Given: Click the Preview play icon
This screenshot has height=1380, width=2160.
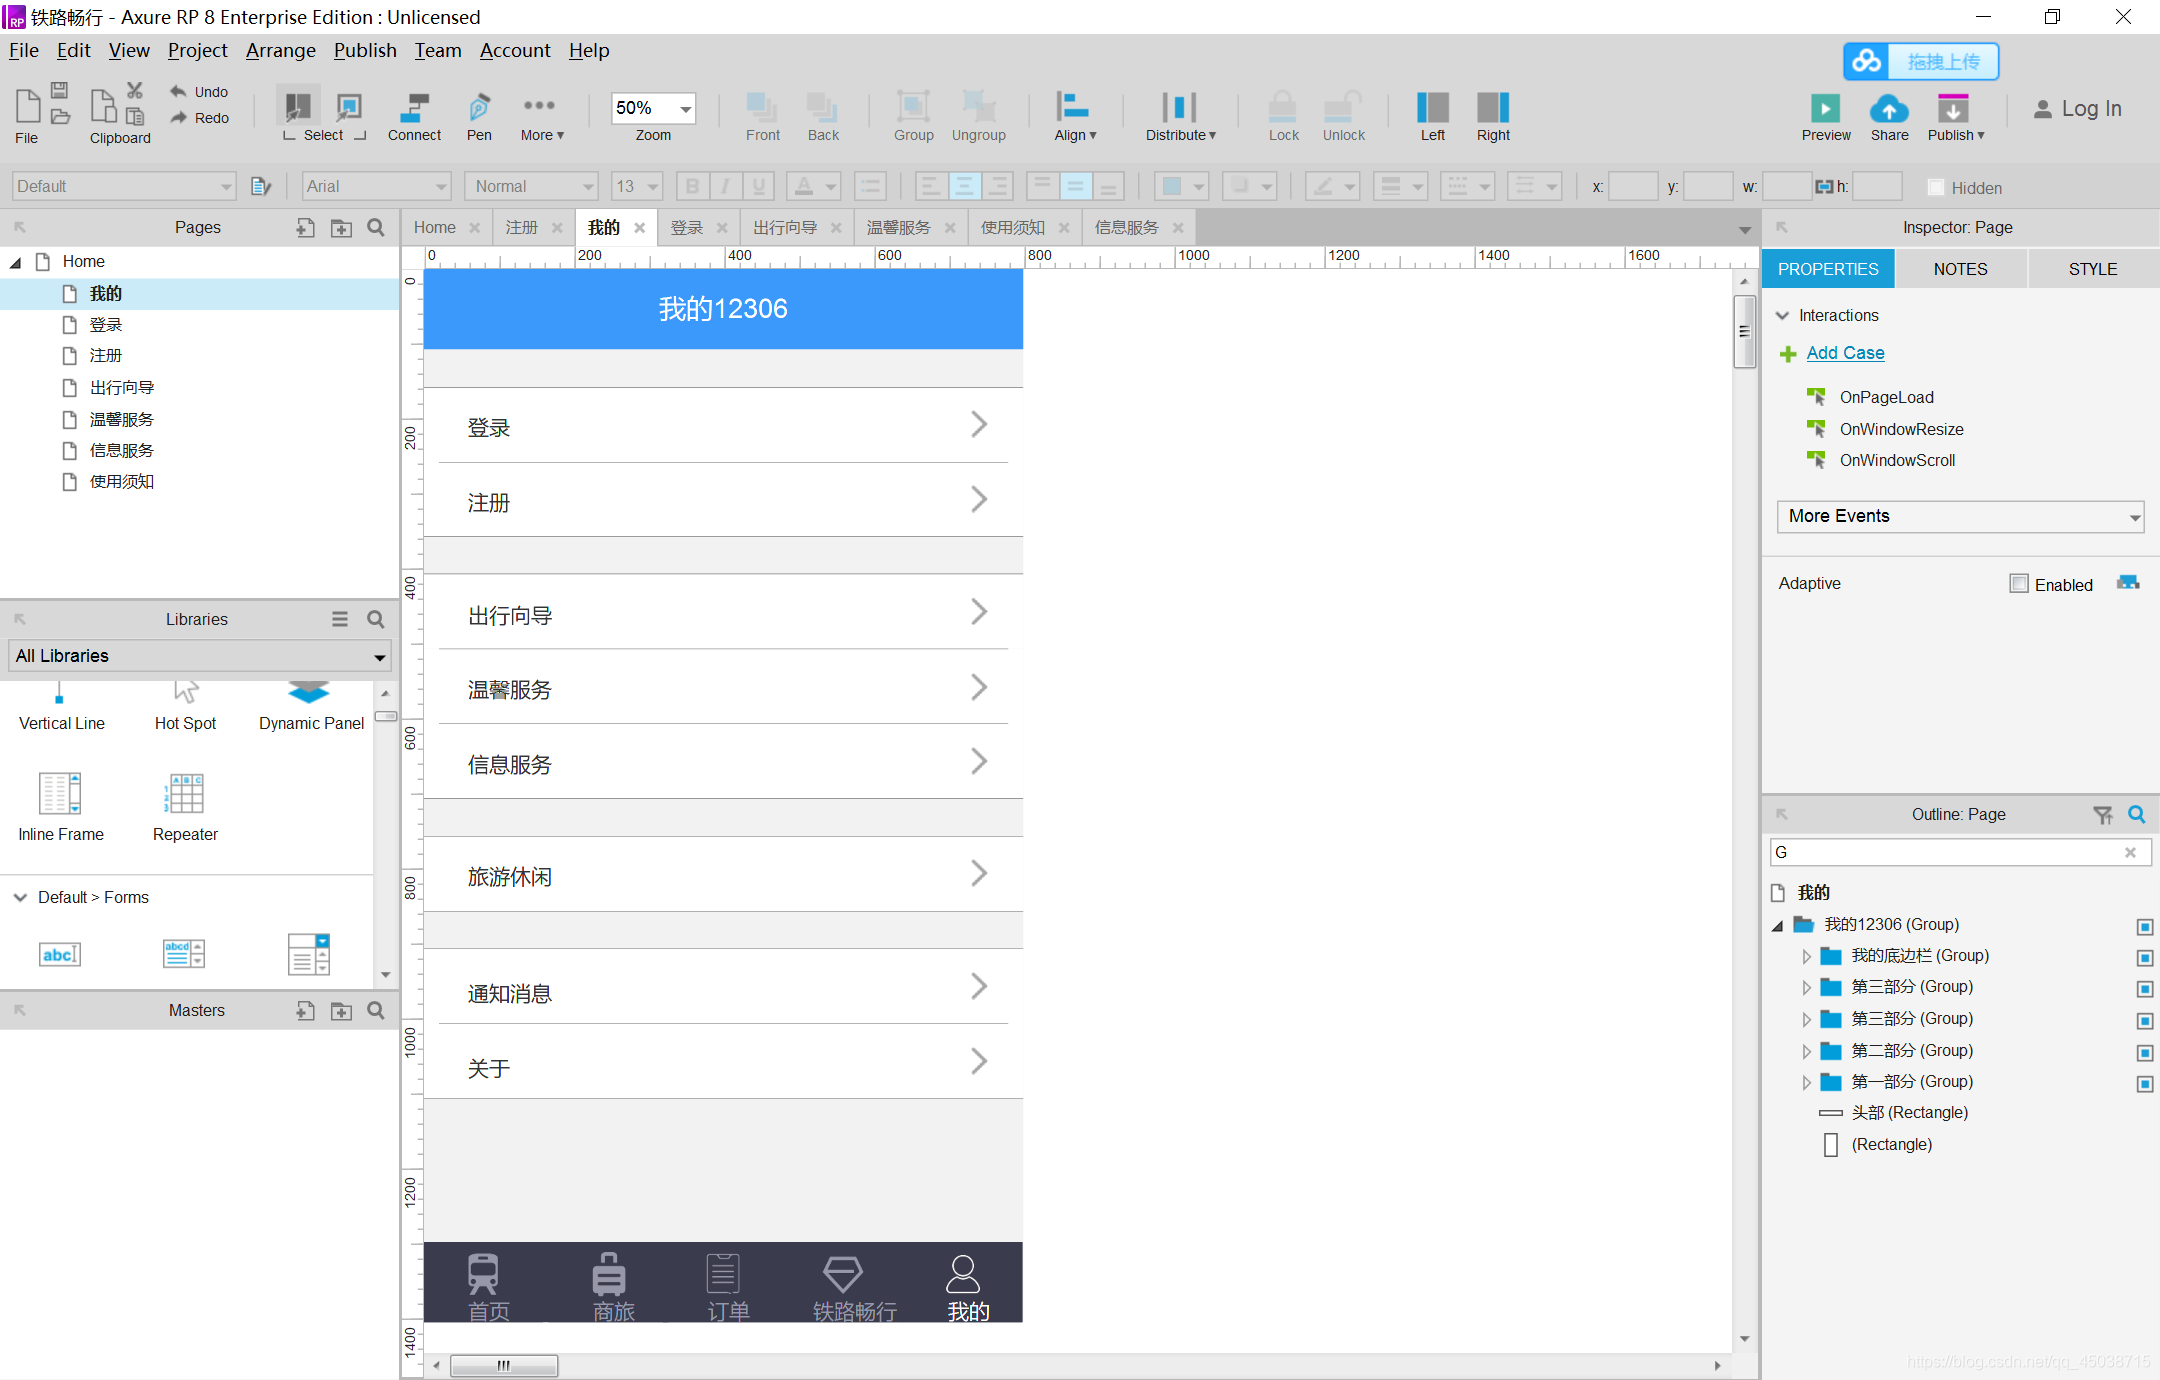Looking at the screenshot, I should 1825,108.
